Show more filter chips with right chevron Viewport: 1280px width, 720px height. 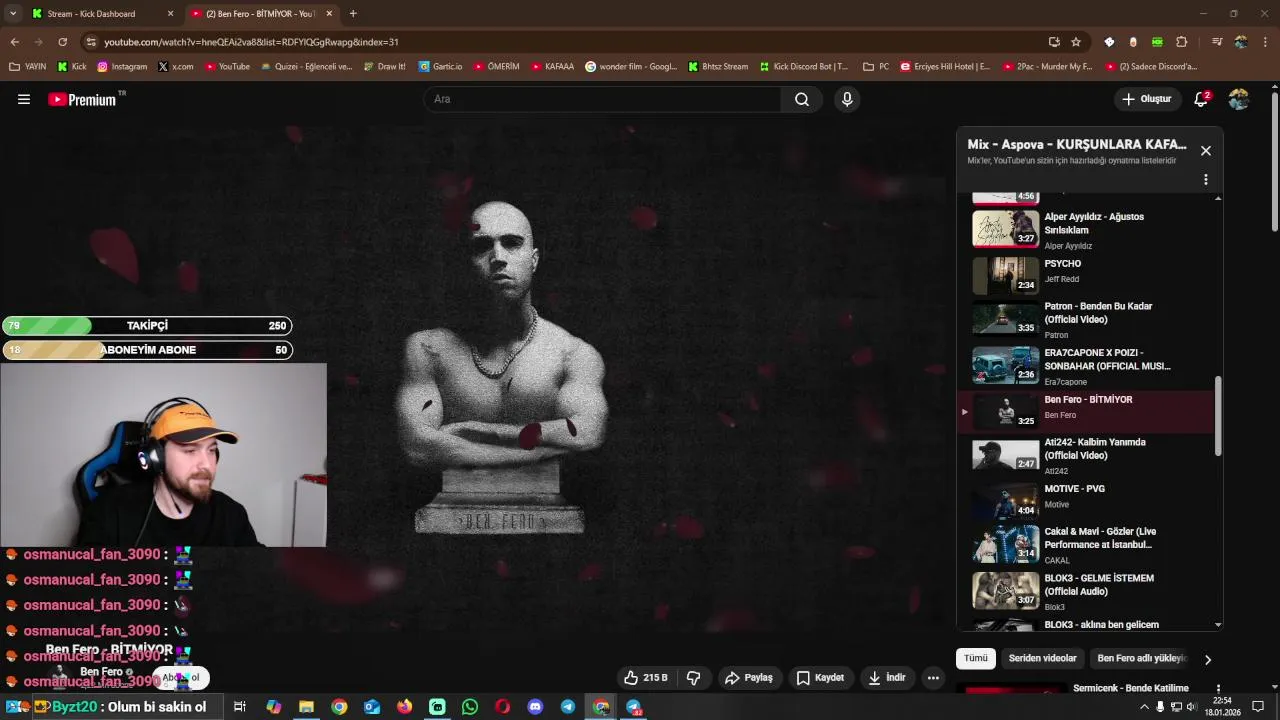click(1207, 659)
